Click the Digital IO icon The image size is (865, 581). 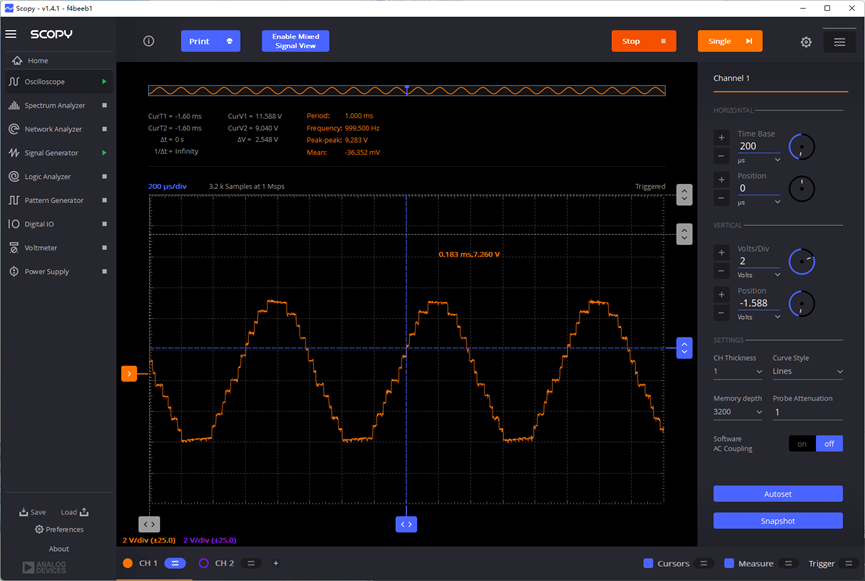[x=14, y=224]
